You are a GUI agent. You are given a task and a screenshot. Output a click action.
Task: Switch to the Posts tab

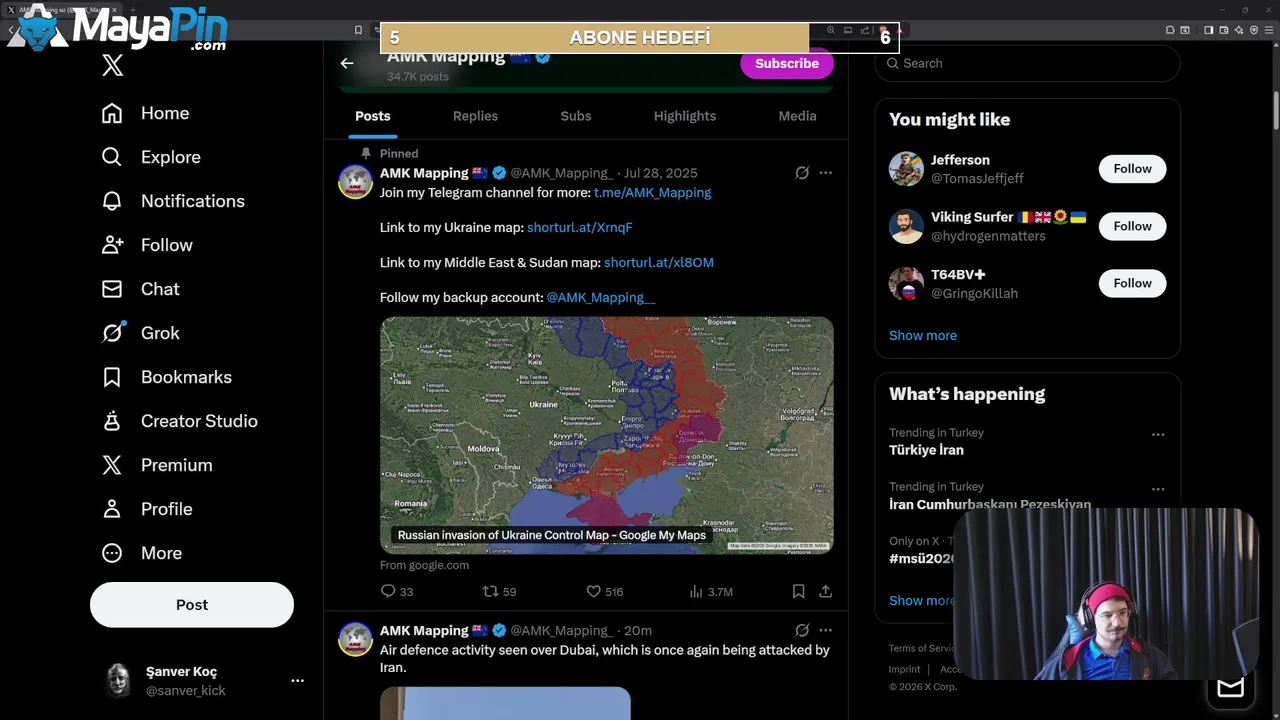pos(373,116)
